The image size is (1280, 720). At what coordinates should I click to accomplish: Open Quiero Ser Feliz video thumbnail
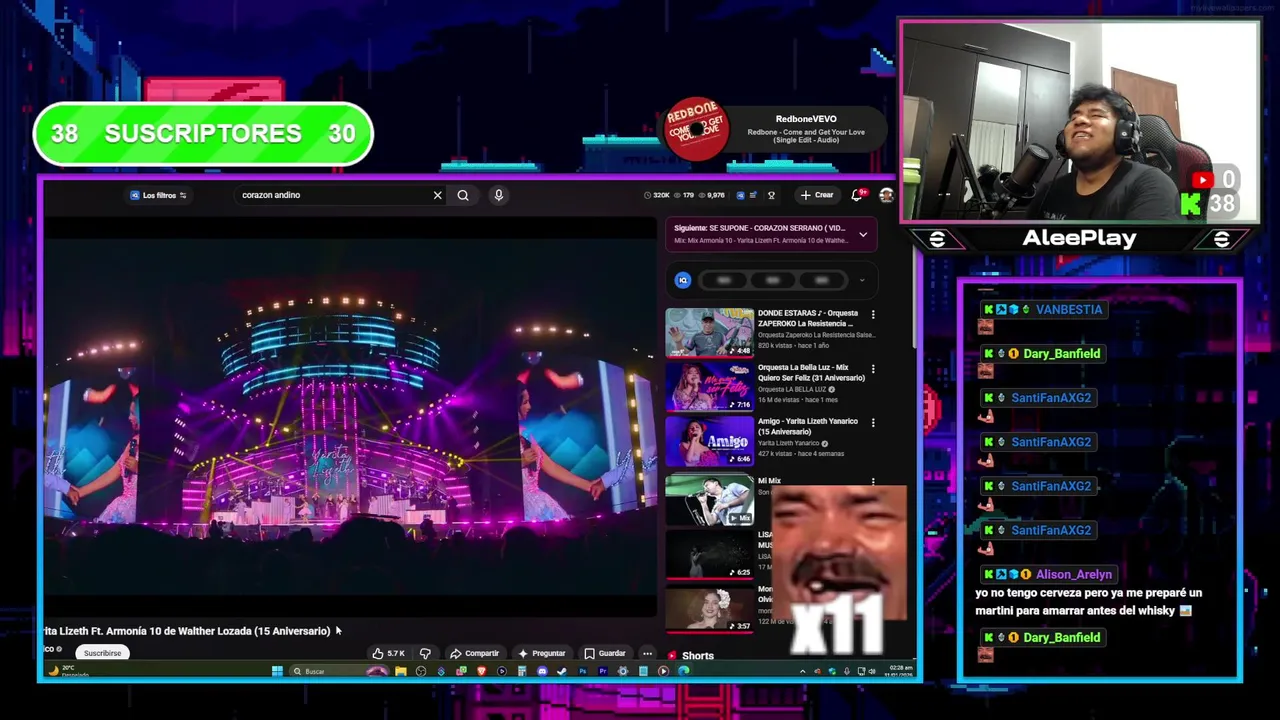click(710, 387)
